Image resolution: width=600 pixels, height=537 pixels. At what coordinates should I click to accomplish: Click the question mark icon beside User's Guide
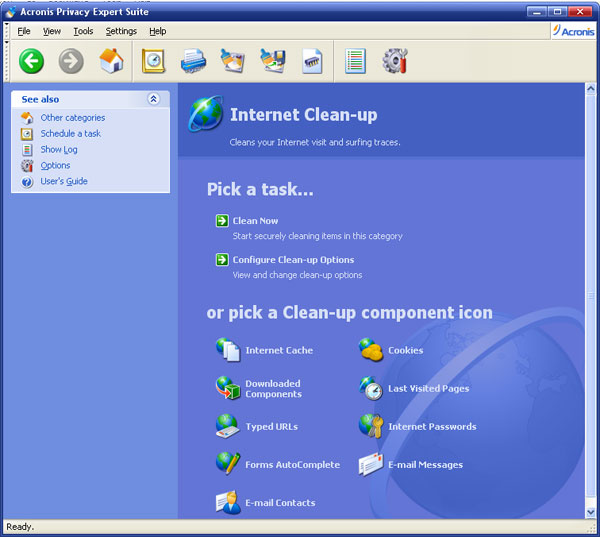pyautogui.click(x=27, y=182)
